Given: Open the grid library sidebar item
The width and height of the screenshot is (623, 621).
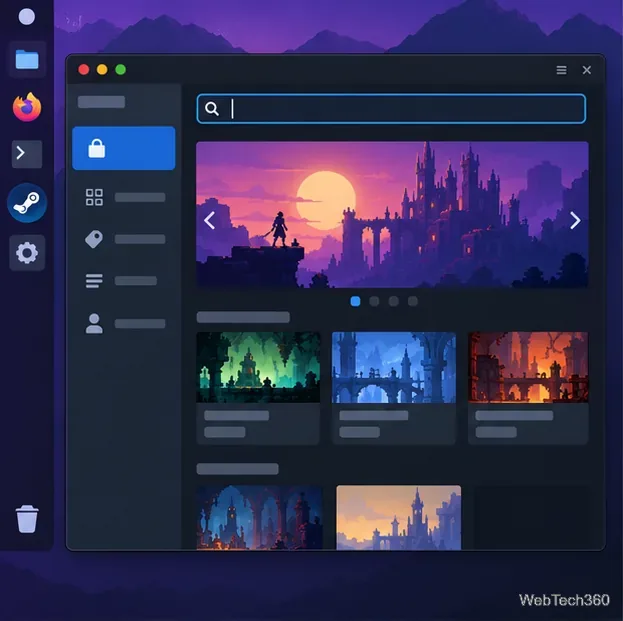Looking at the screenshot, I should [x=124, y=197].
